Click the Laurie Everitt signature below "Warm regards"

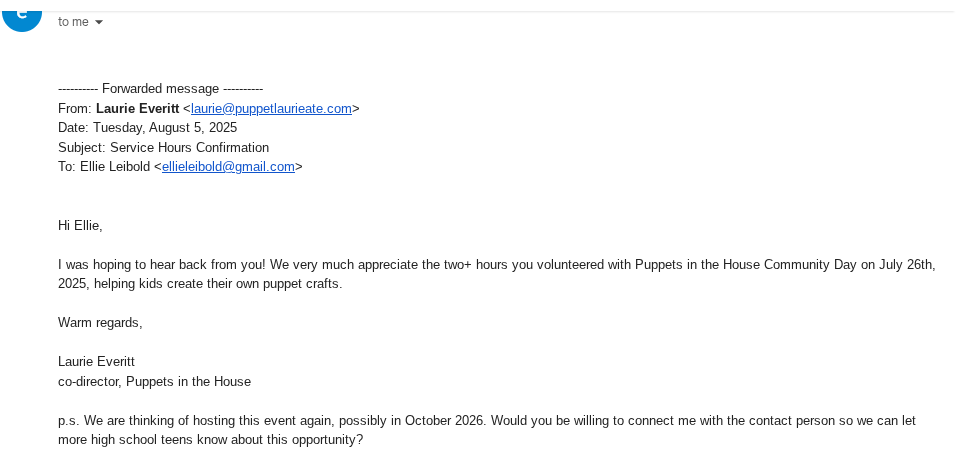(97, 362)
